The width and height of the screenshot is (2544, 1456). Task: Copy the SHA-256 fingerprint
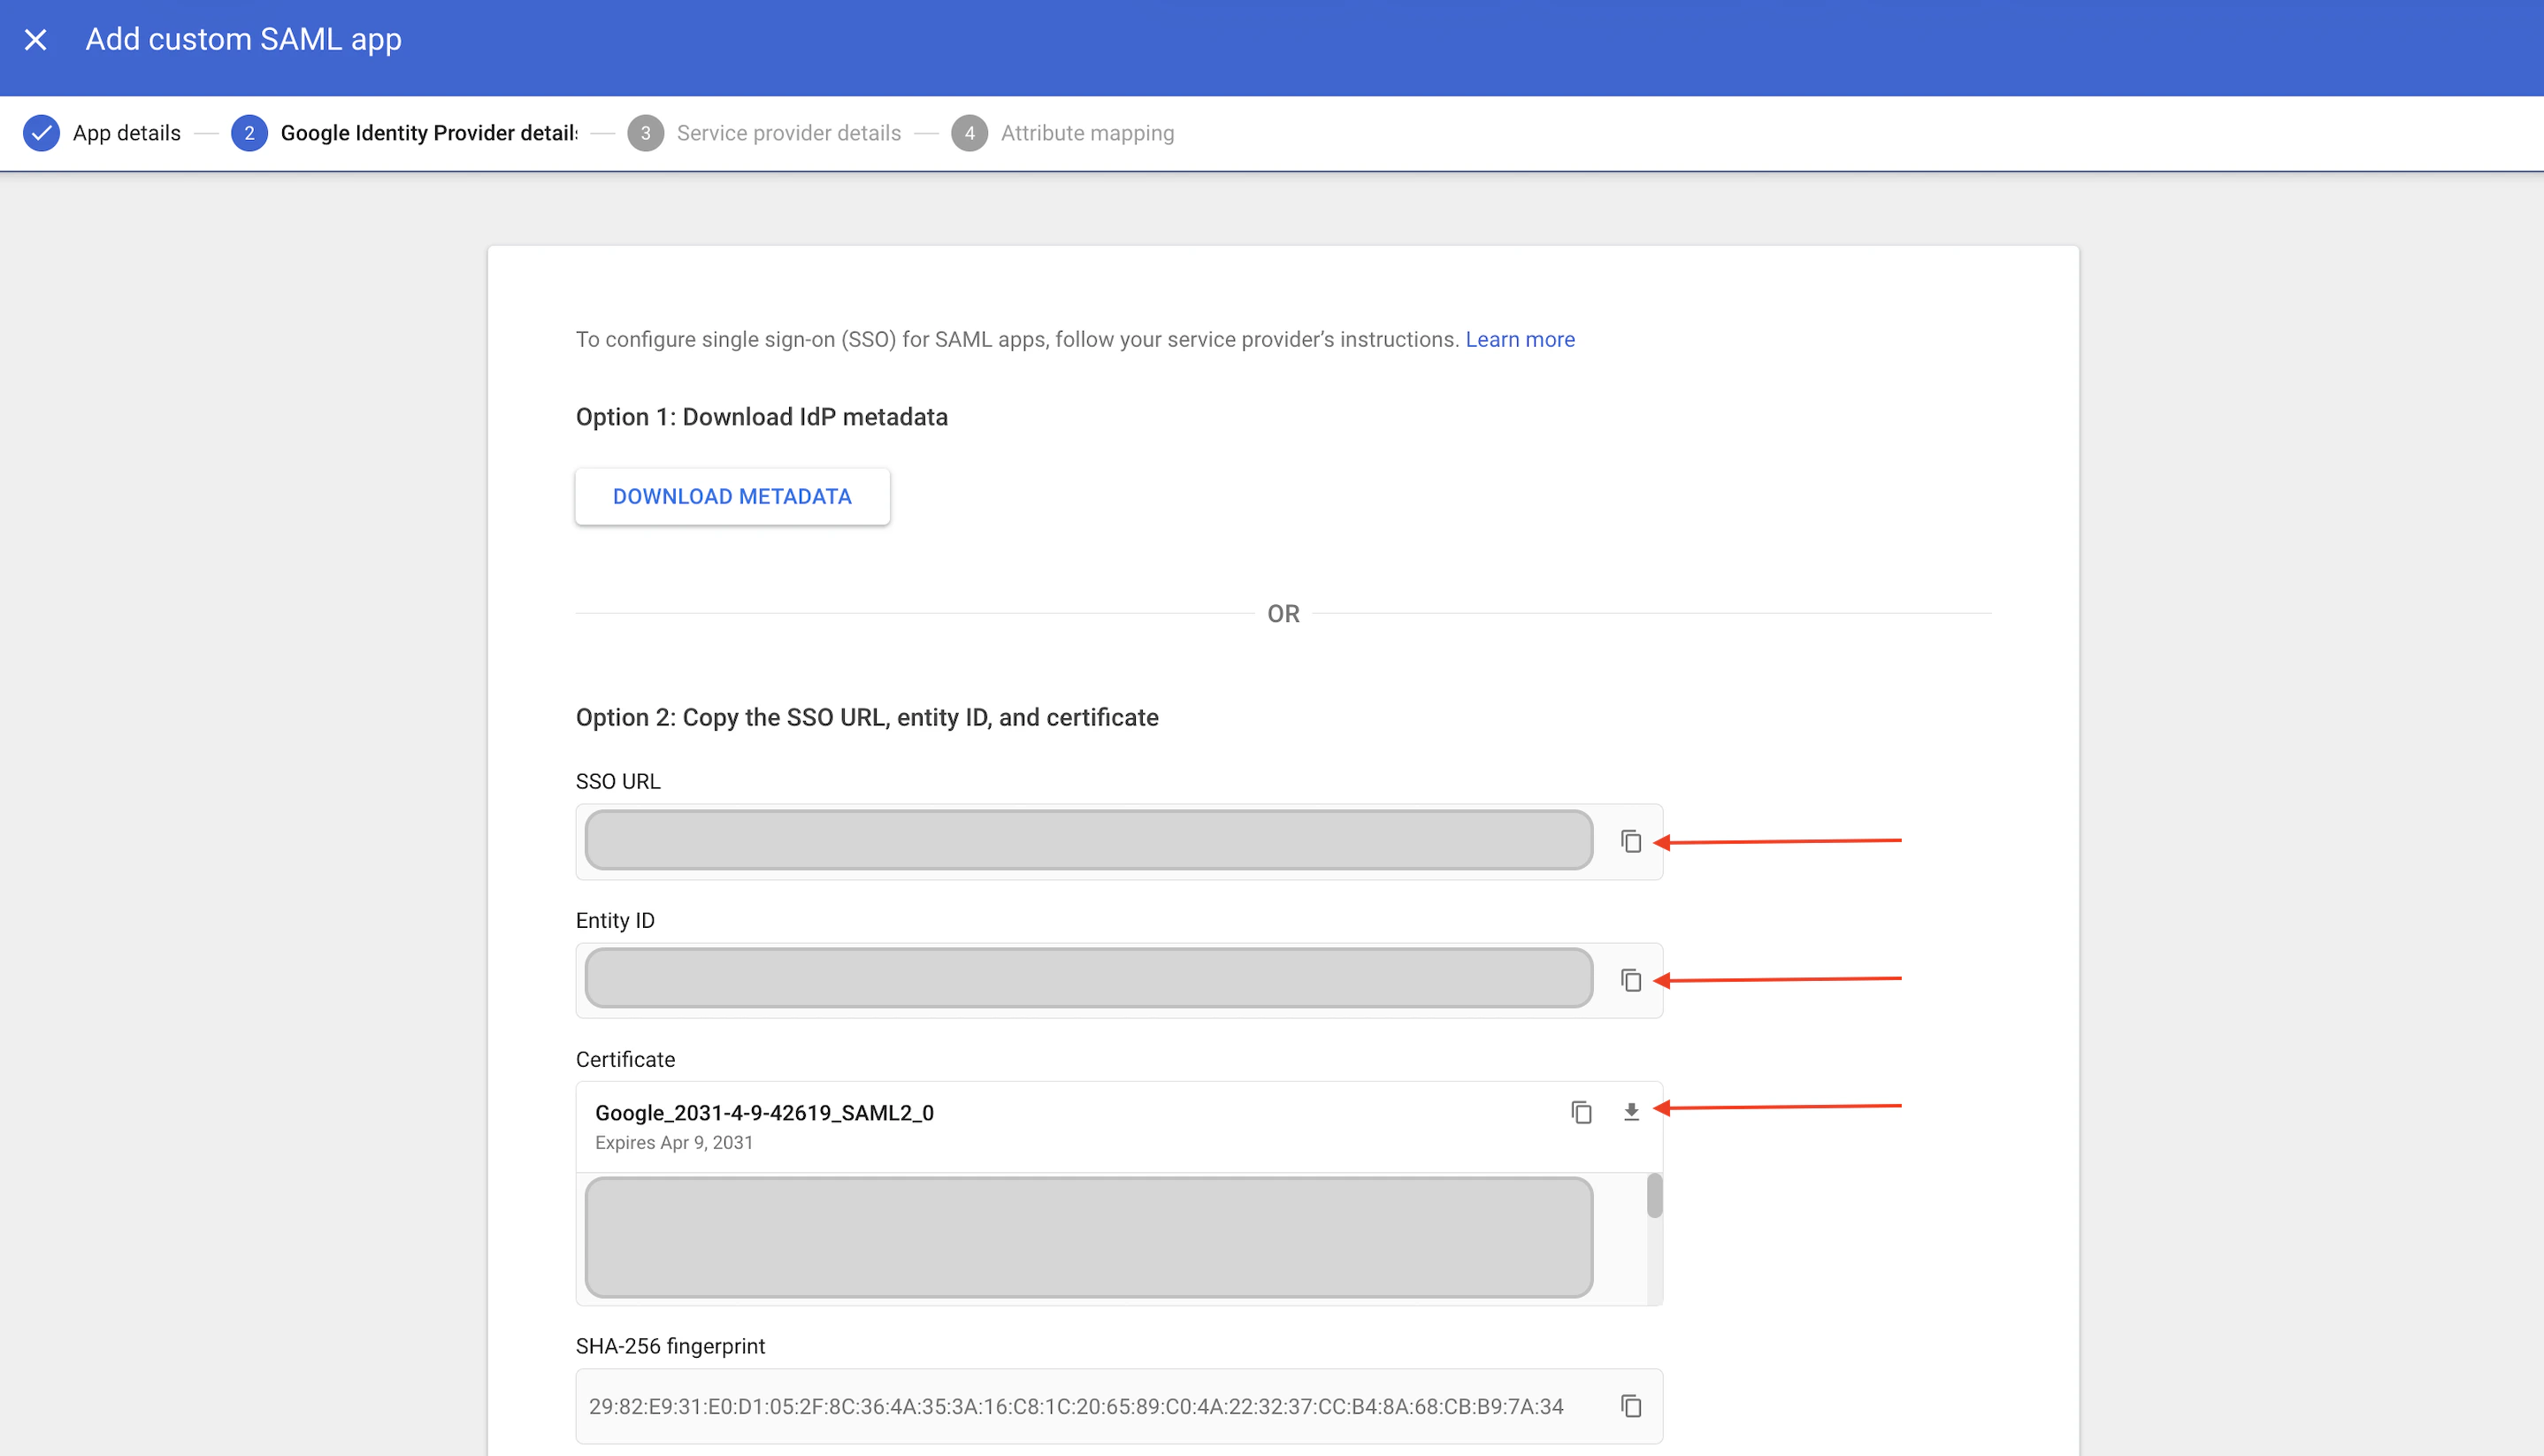point(1632,1405)
